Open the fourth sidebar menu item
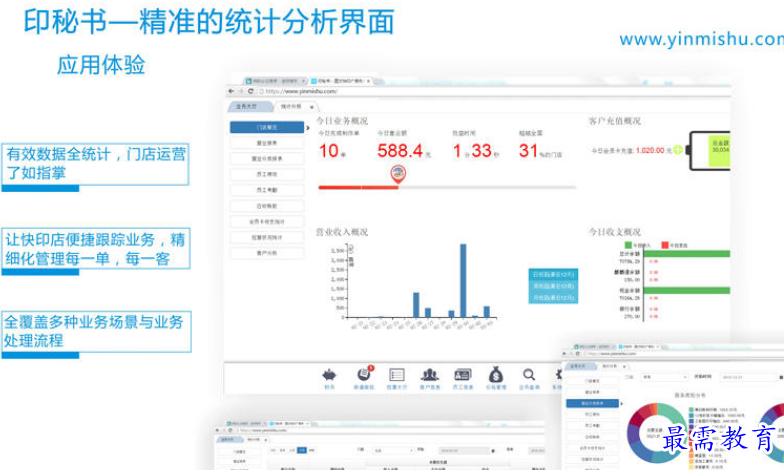Image resolution: width=784 pixels, height=470 pixels. point(267,174)
